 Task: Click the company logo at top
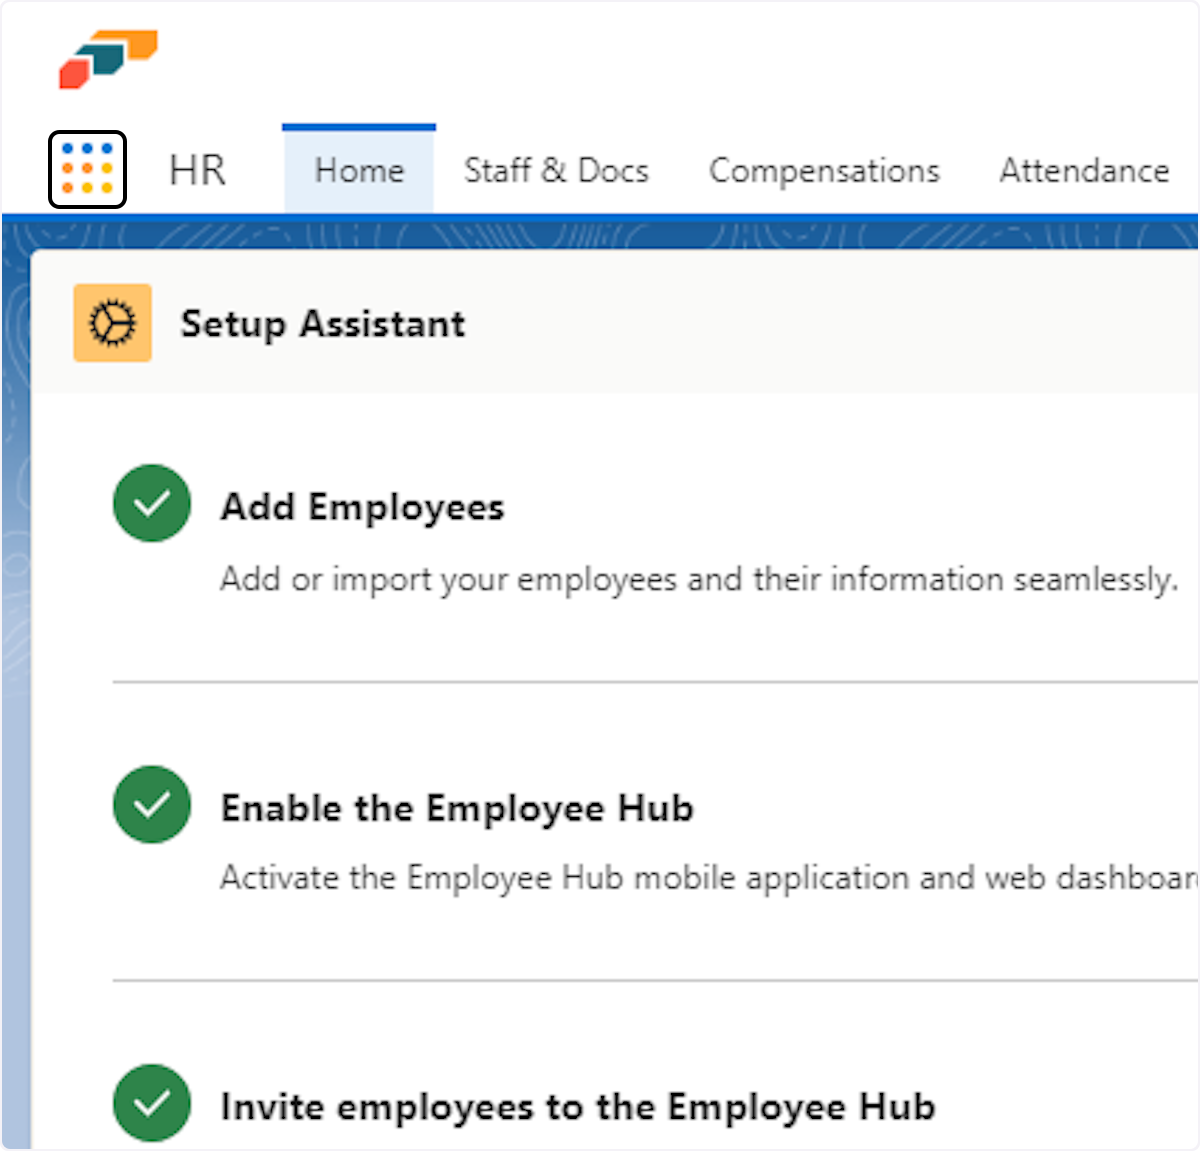tap(108, 59)
